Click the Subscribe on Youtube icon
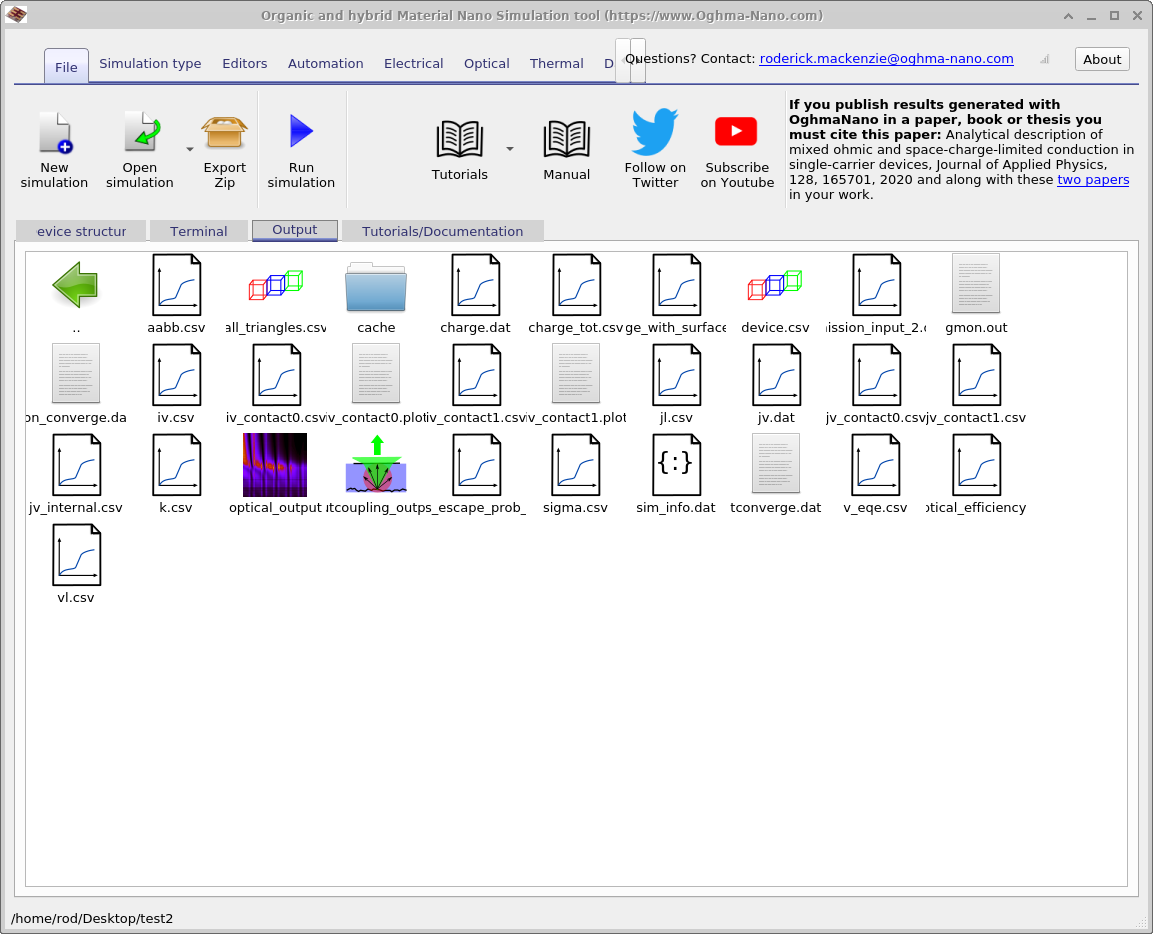The image size is (1153, 934). 736,132
